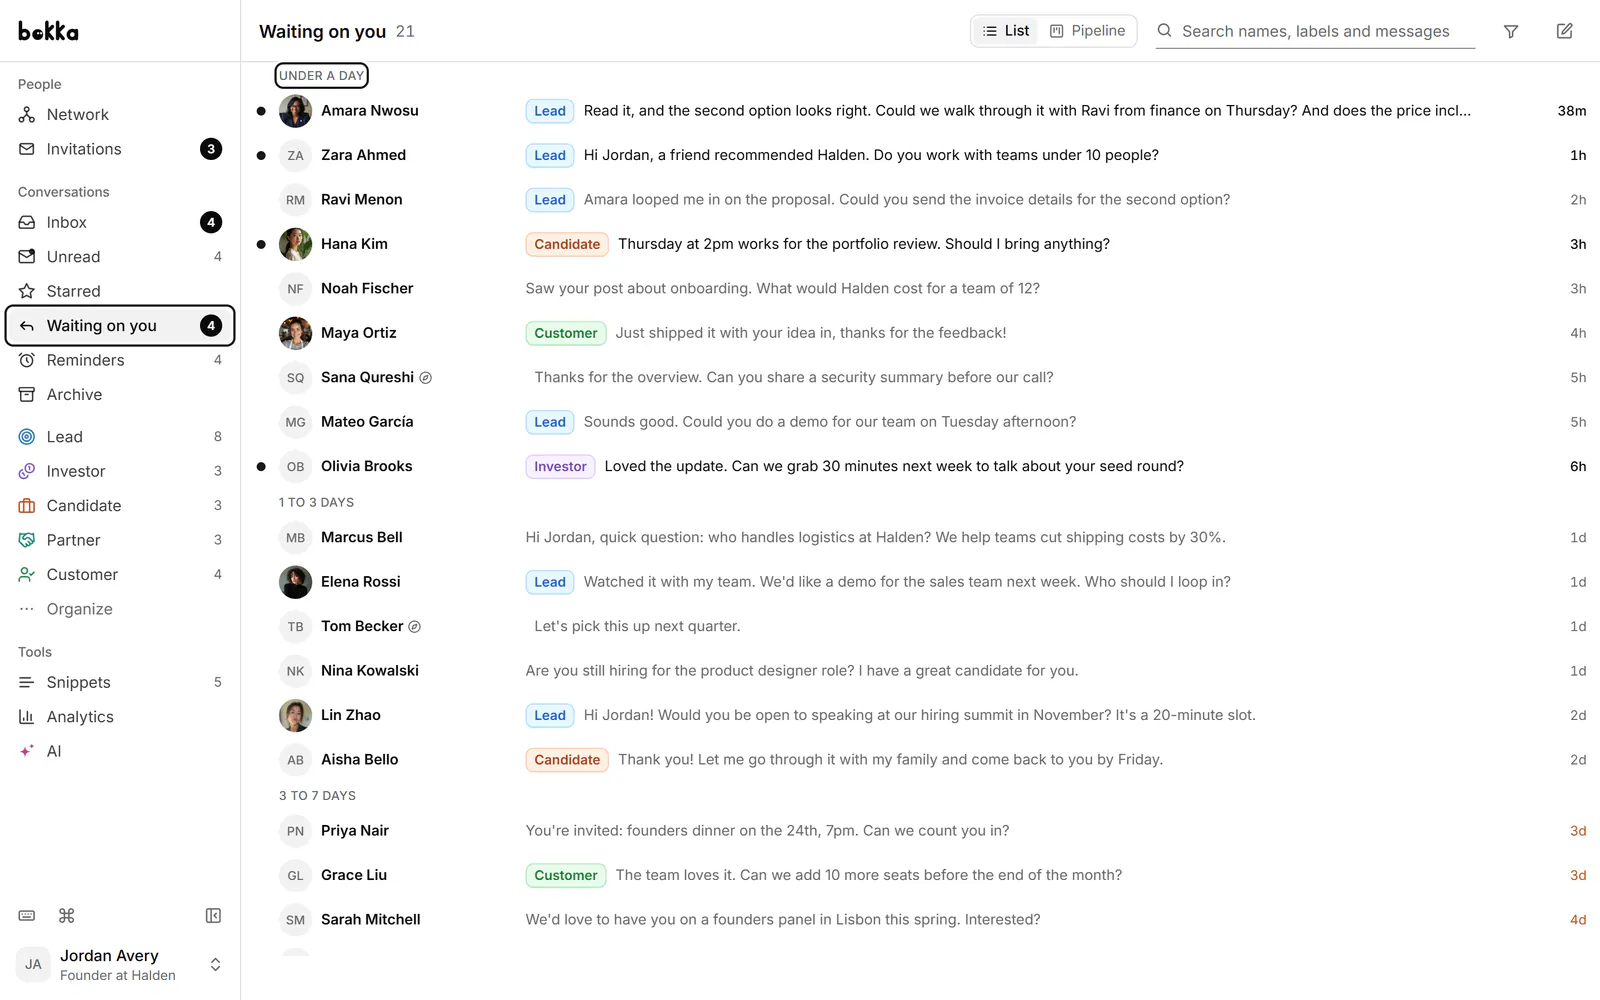Select the Customer label in sidebar
The image size is (1600, 1000).
coord(120,575)
